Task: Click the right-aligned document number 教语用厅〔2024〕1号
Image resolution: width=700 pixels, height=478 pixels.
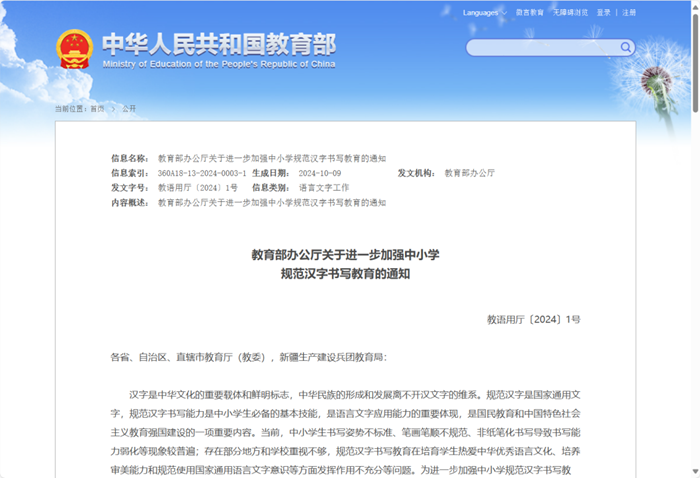Action: [533, 319]
